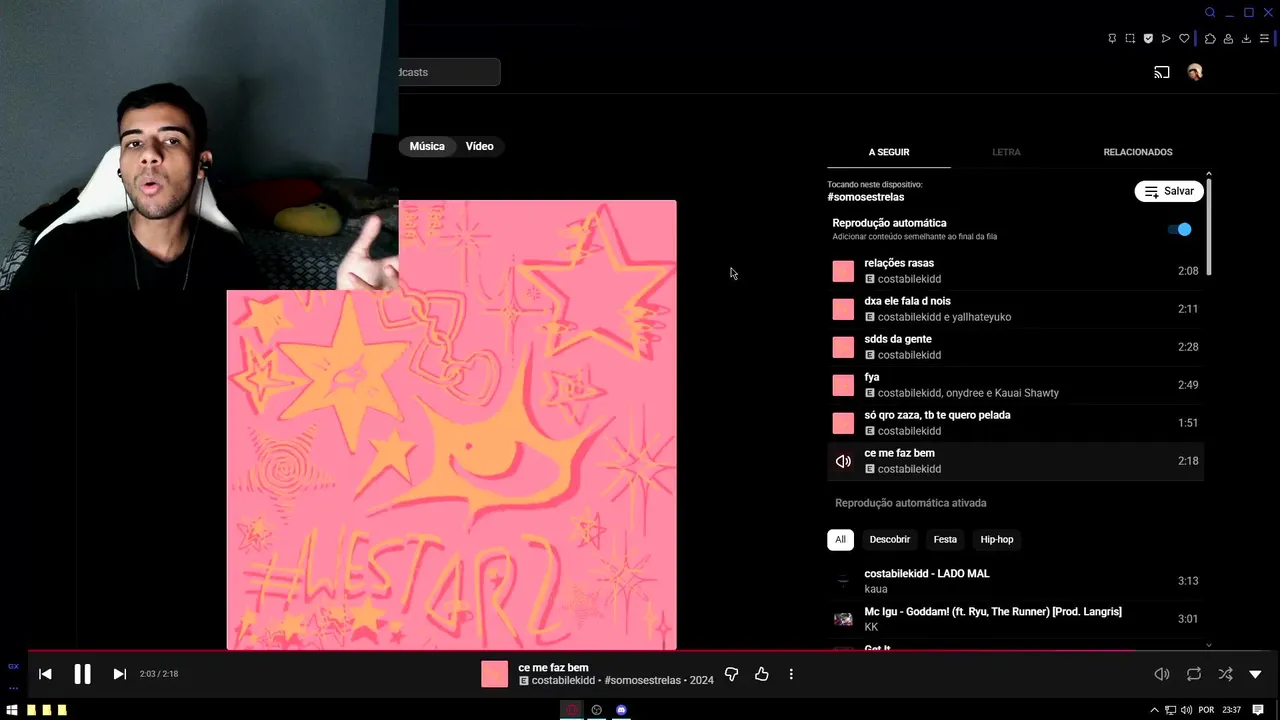Select the Descobrir filter chip
This screenshot has height=720, width=1280.
tap(890, 539)
